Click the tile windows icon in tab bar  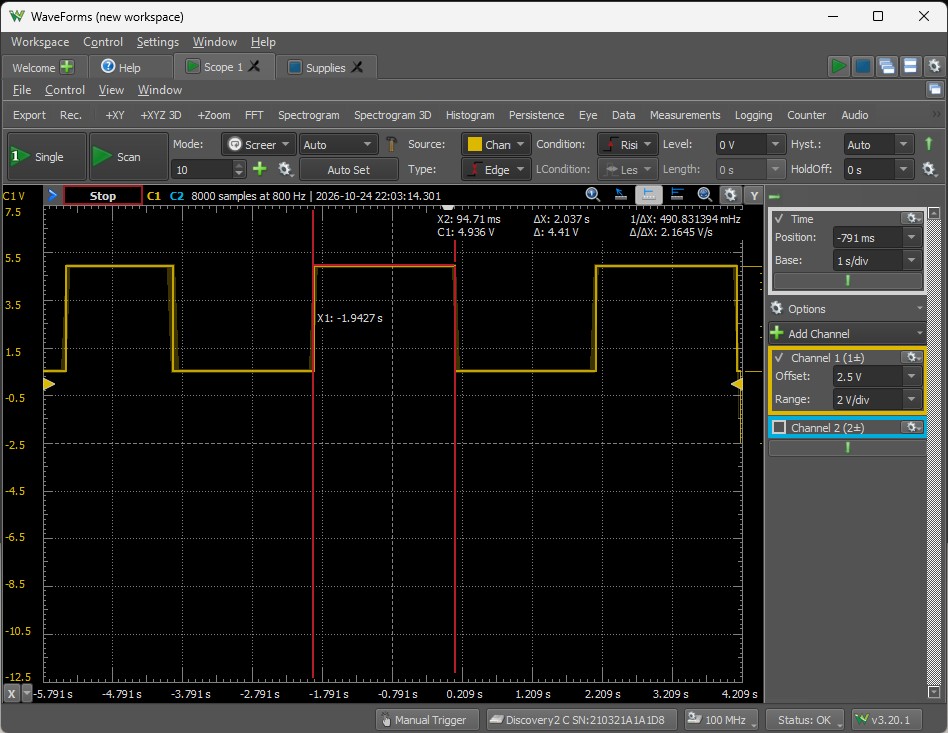tap(911, 66)
